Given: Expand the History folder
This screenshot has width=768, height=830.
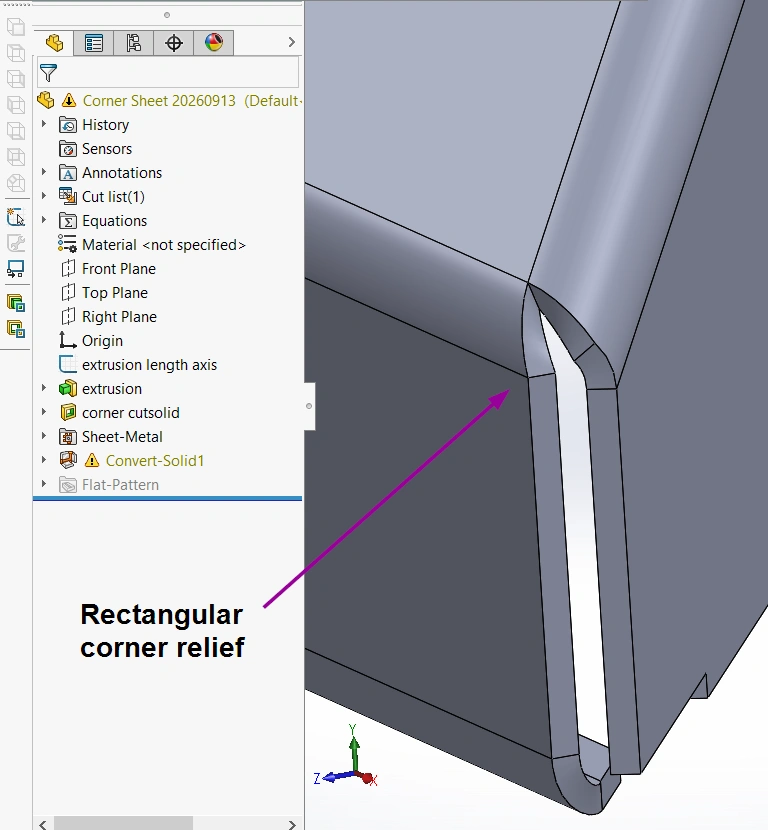Looking at the screenshot, I should [x=44, y=124].
